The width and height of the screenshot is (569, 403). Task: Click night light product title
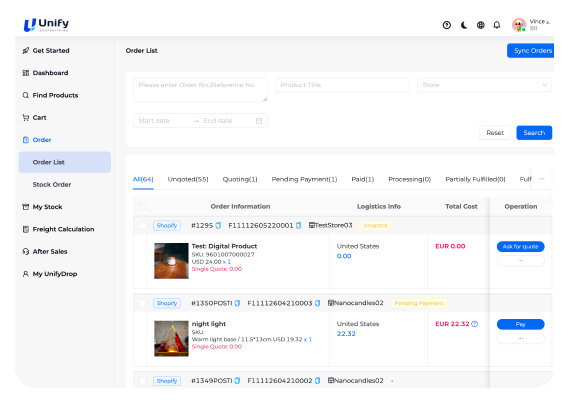[x=209, y=324]
